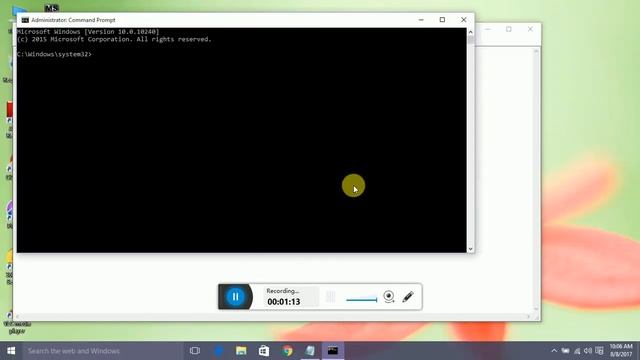Show hidden system tray icons
Screen dimensions: 640x360
pyautogui.click(x=554, y=351)
